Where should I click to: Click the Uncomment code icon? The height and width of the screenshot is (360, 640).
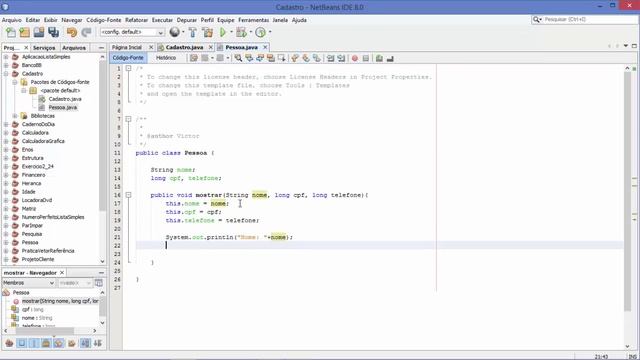click(390, 58)
